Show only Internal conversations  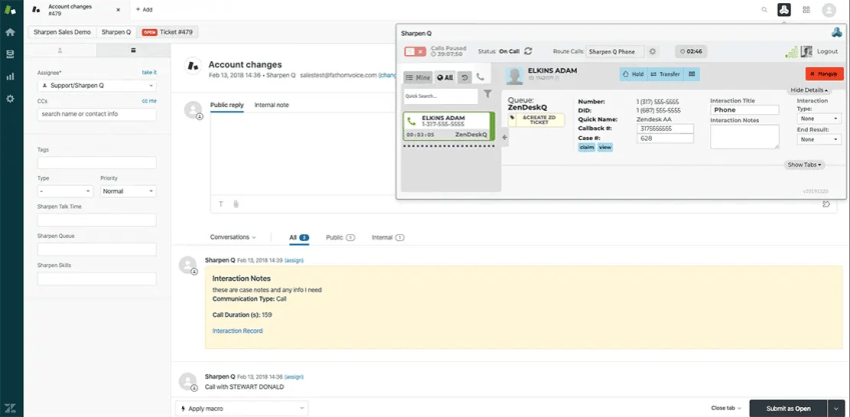coord(388,237)
